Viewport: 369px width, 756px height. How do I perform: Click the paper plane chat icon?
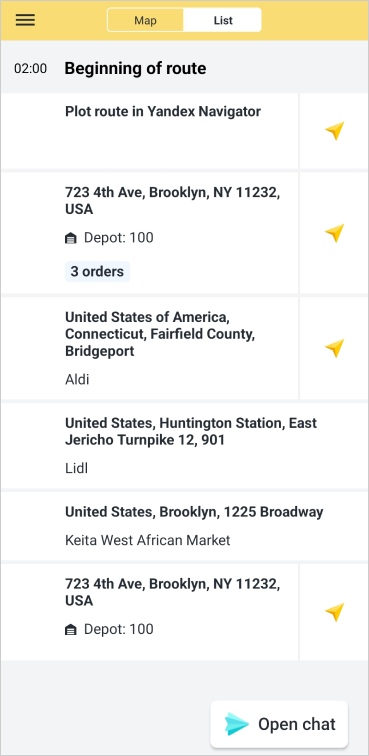point(236,724)
